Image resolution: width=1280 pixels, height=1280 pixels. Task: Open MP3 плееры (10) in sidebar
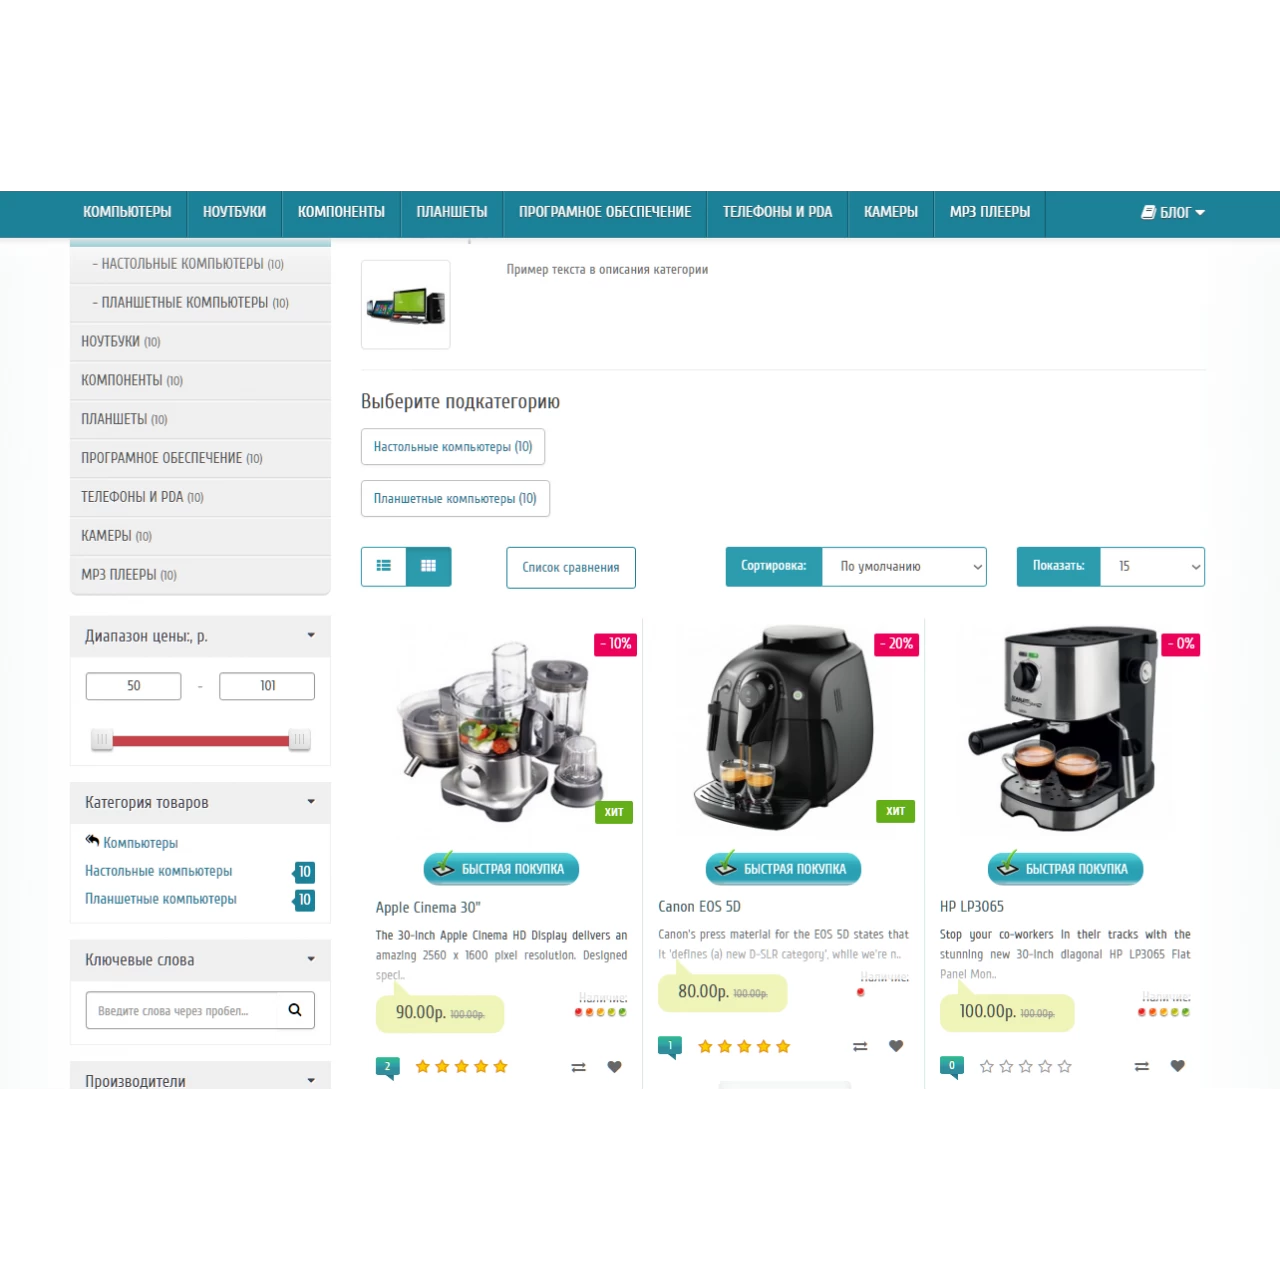click(200, 576)
